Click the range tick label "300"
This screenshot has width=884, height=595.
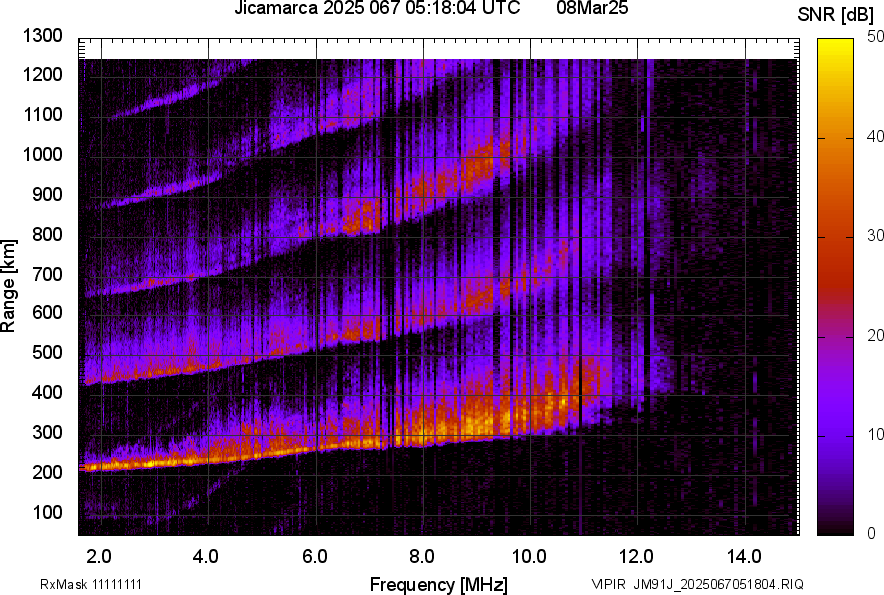pyautogui.click(x=47, y=433)
